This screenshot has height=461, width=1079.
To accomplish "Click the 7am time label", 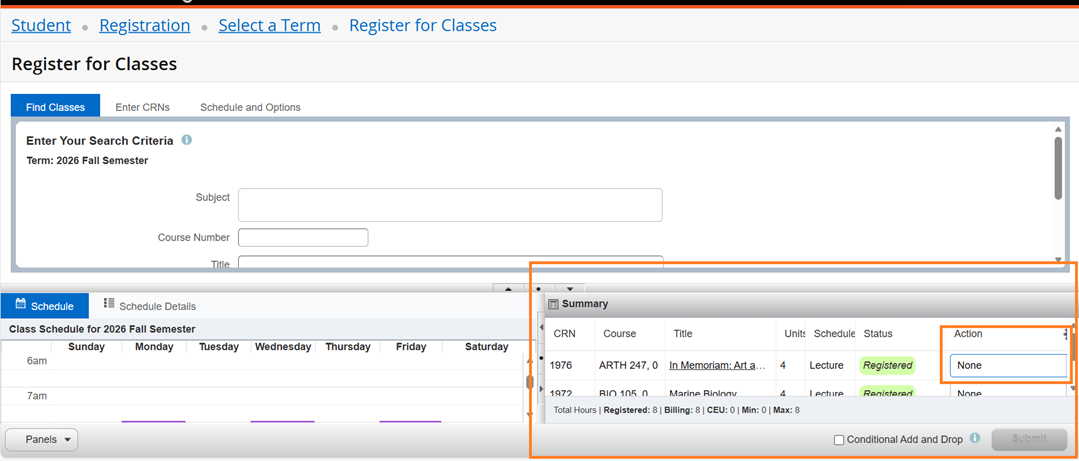I will pos(36,396).
